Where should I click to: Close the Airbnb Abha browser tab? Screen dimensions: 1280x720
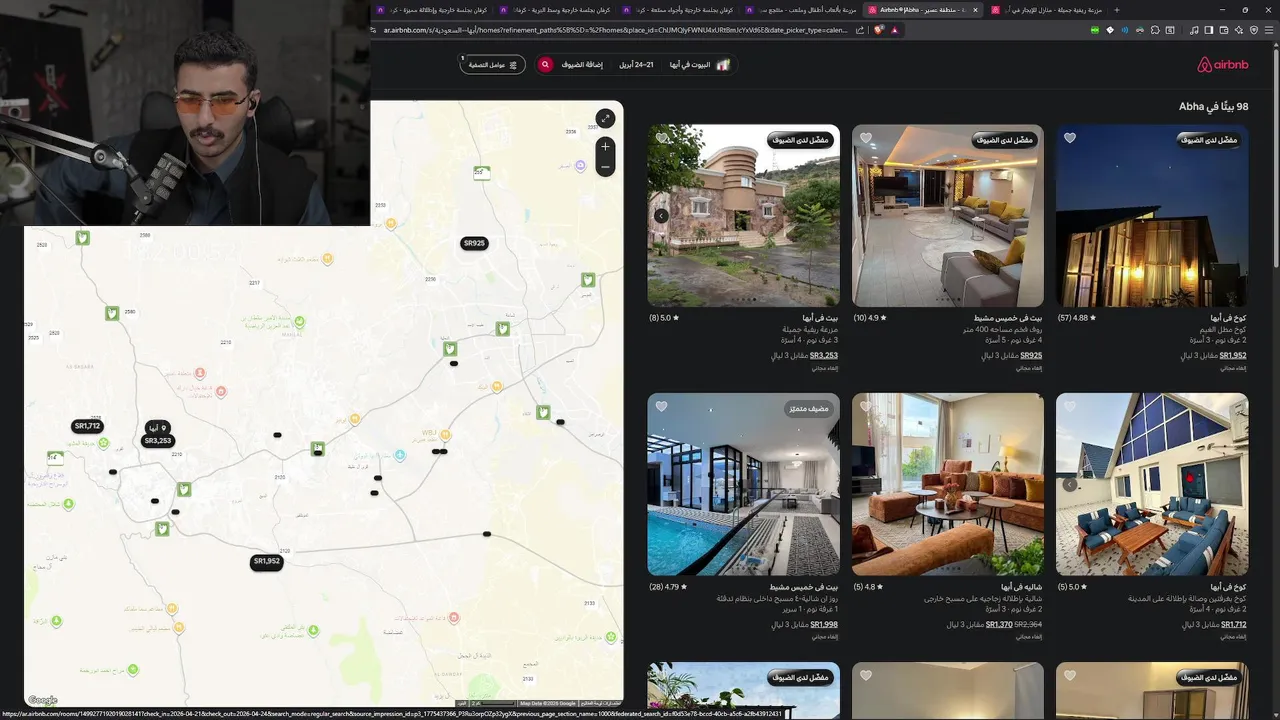coord(975,10)
